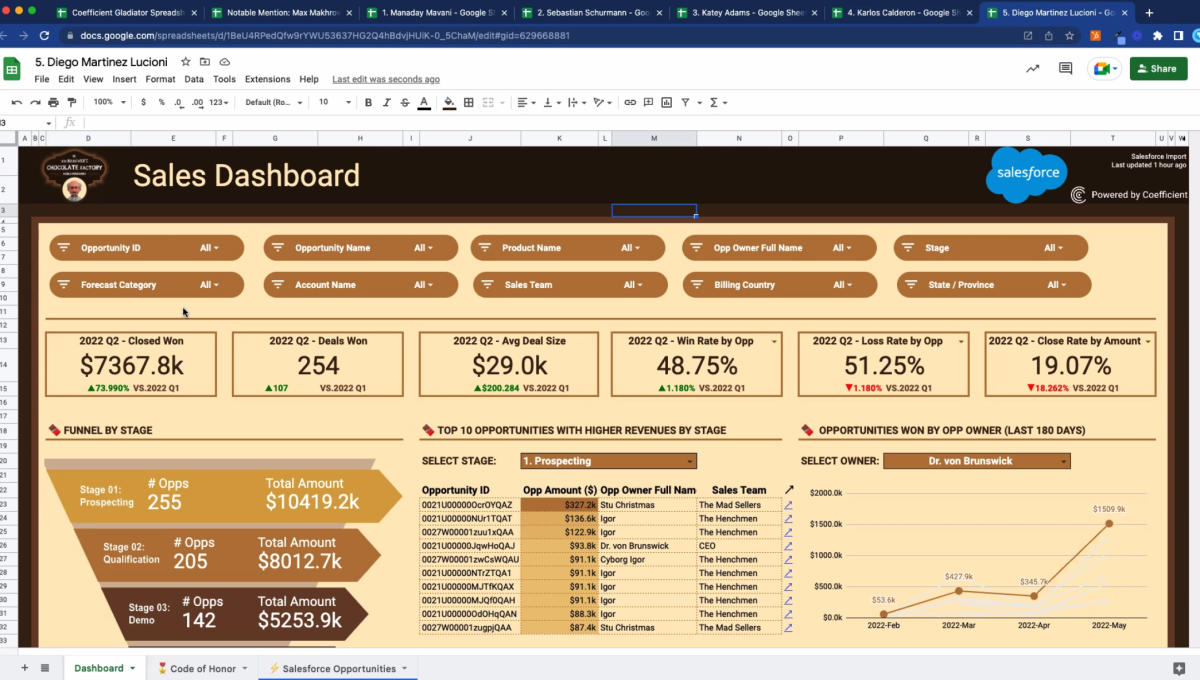Image resolution: width=1200 pixels, height=680 pixels.
Task: Click the green Share button
Action: pyautogui.click(x=1158, y=69)
